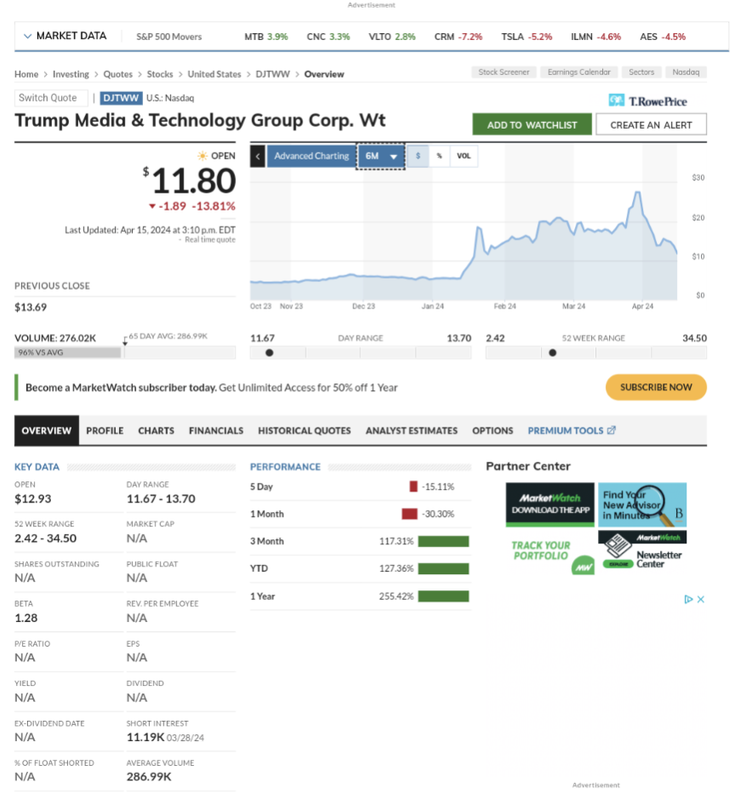Collapse chart panel with left arrow button
This screenshot has height=800, width=735.
tap(258, 156)
